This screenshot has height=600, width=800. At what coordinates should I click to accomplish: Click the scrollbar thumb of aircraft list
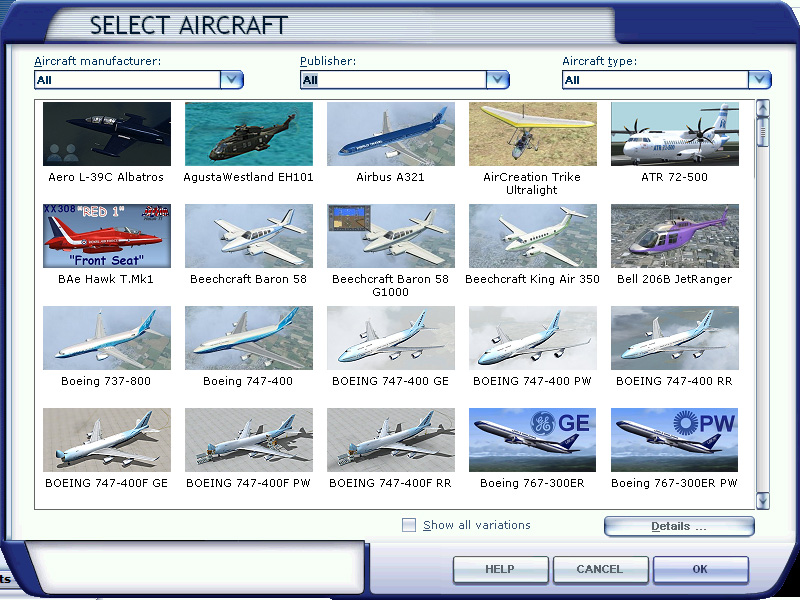pos(763,132)
